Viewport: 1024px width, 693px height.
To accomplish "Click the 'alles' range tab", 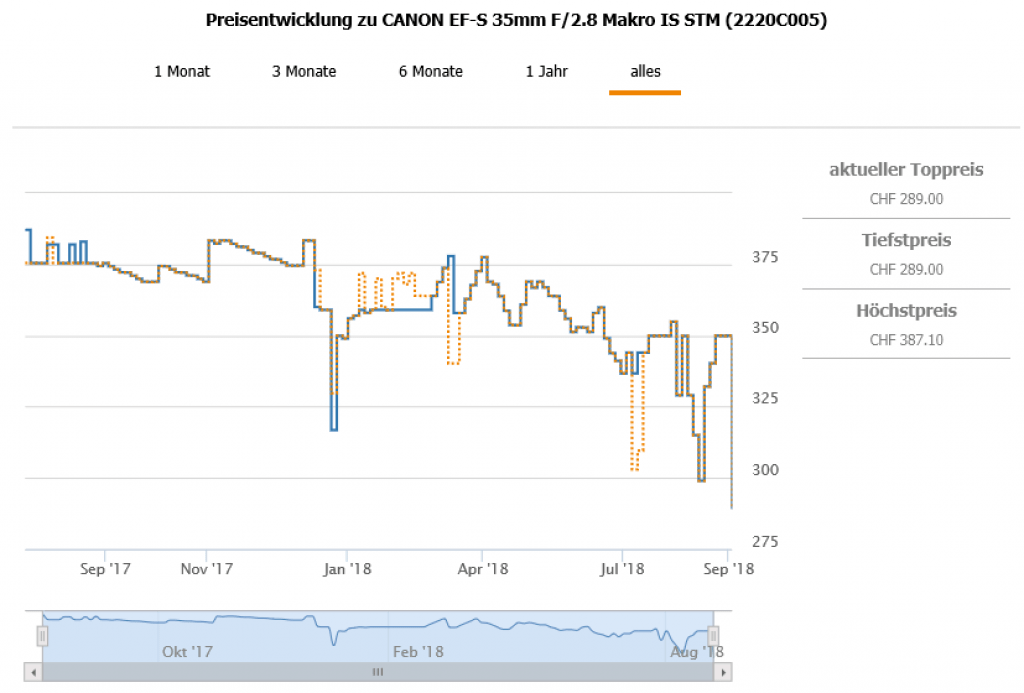I will click(645, 71).
